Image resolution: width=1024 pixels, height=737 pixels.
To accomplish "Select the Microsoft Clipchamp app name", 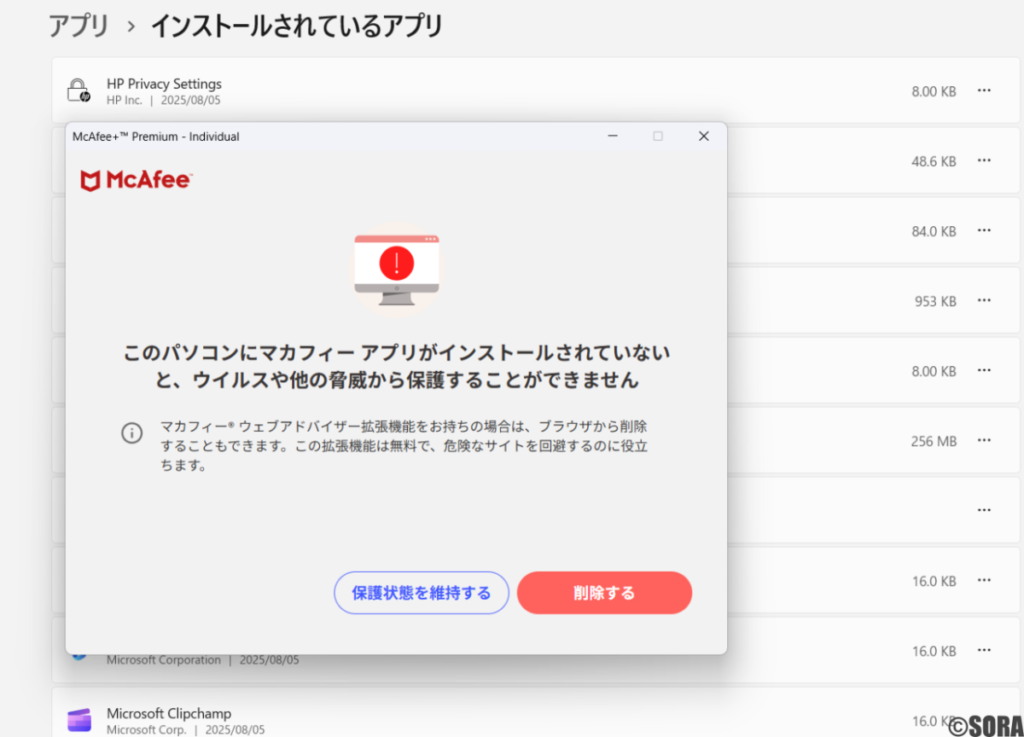I will click(x=169, y=713).
